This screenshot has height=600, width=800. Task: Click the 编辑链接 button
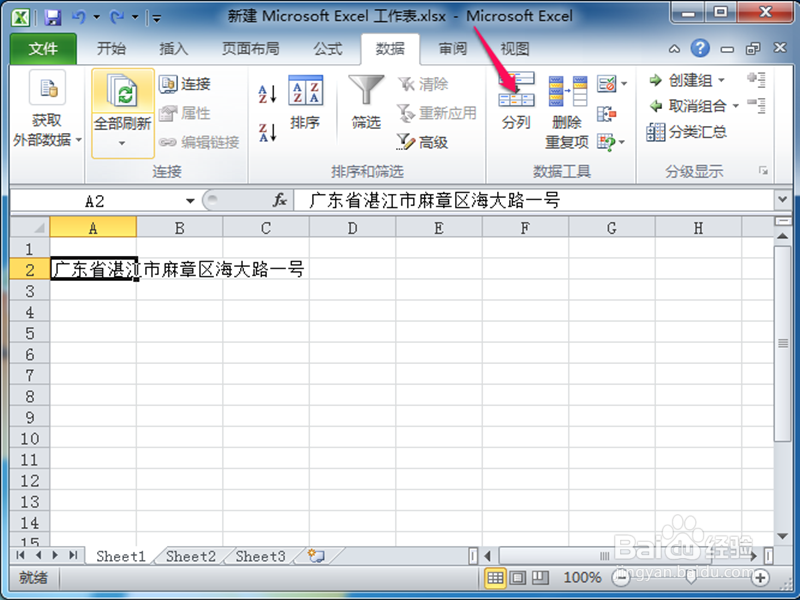(x=199, y=142)
